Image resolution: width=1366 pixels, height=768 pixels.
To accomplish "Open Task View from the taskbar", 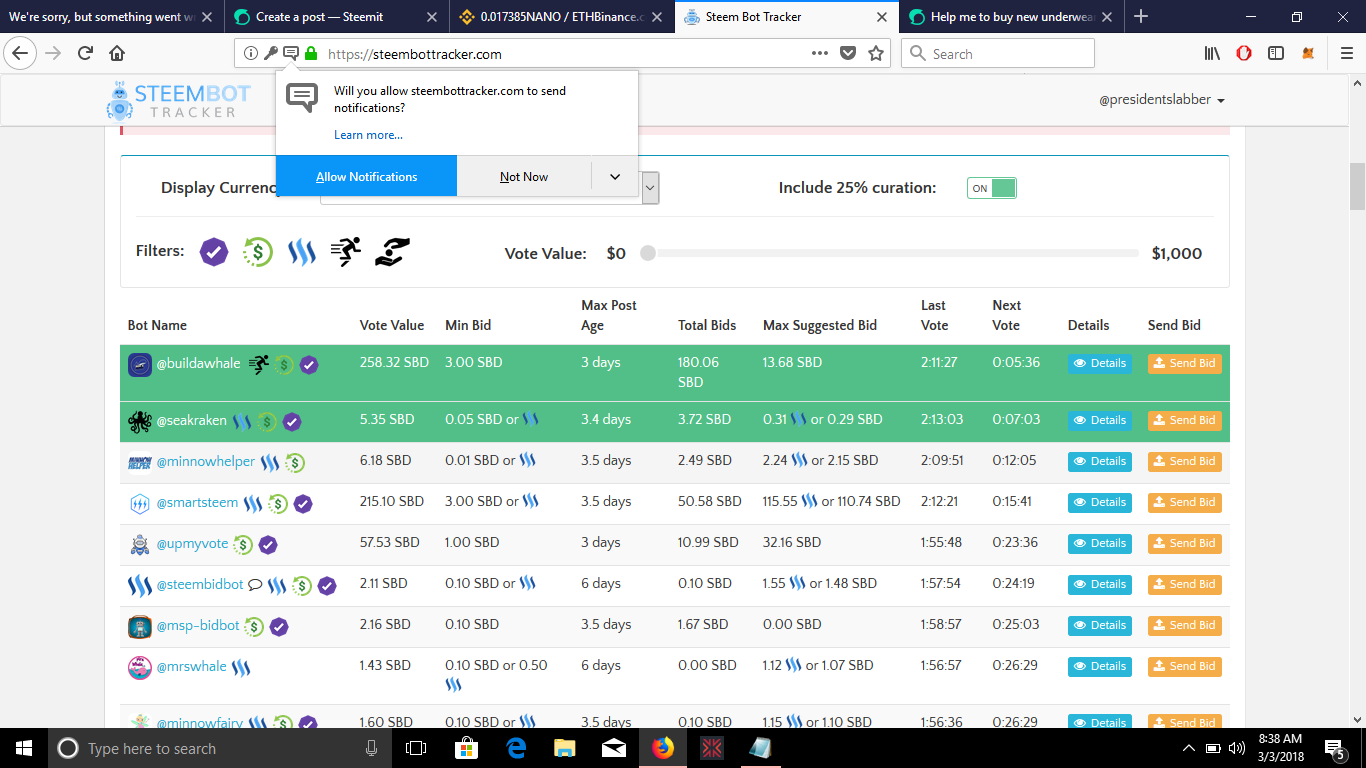I will 416,748.
